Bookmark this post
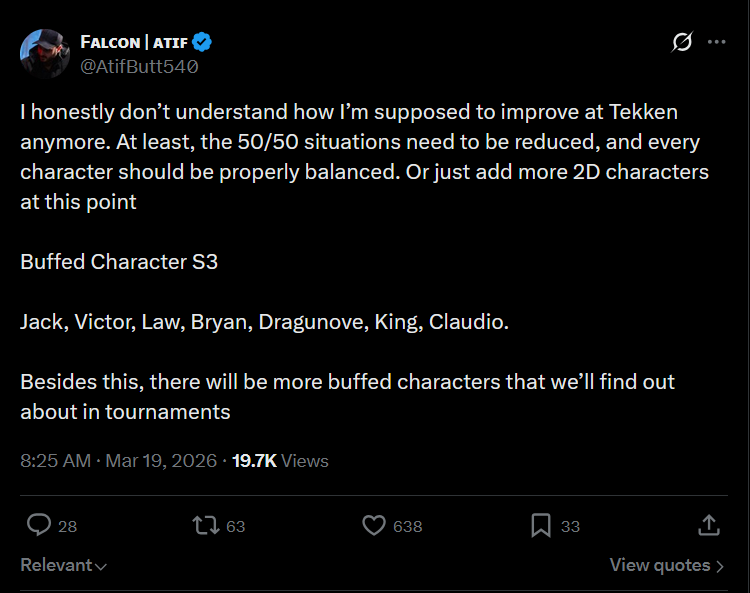Image resolution: width=750 pixels, height=593 pixels. click(540, 525)
